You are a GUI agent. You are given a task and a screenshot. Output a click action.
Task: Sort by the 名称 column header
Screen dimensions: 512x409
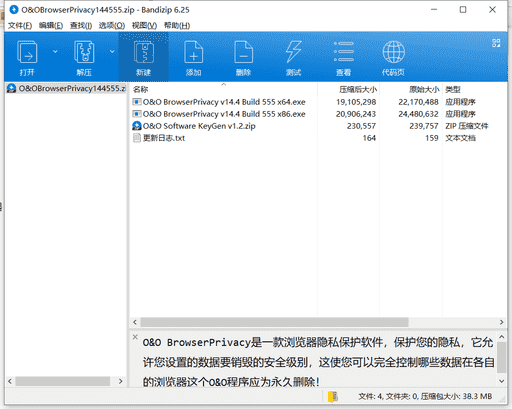pos(223,89)
